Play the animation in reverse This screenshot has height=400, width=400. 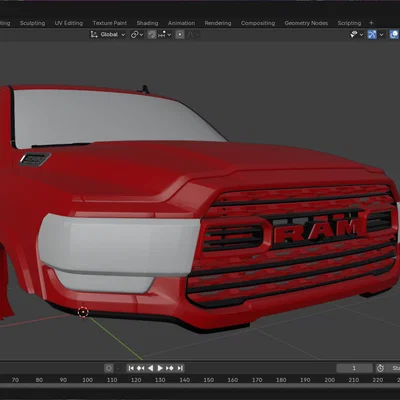point(151,368)
